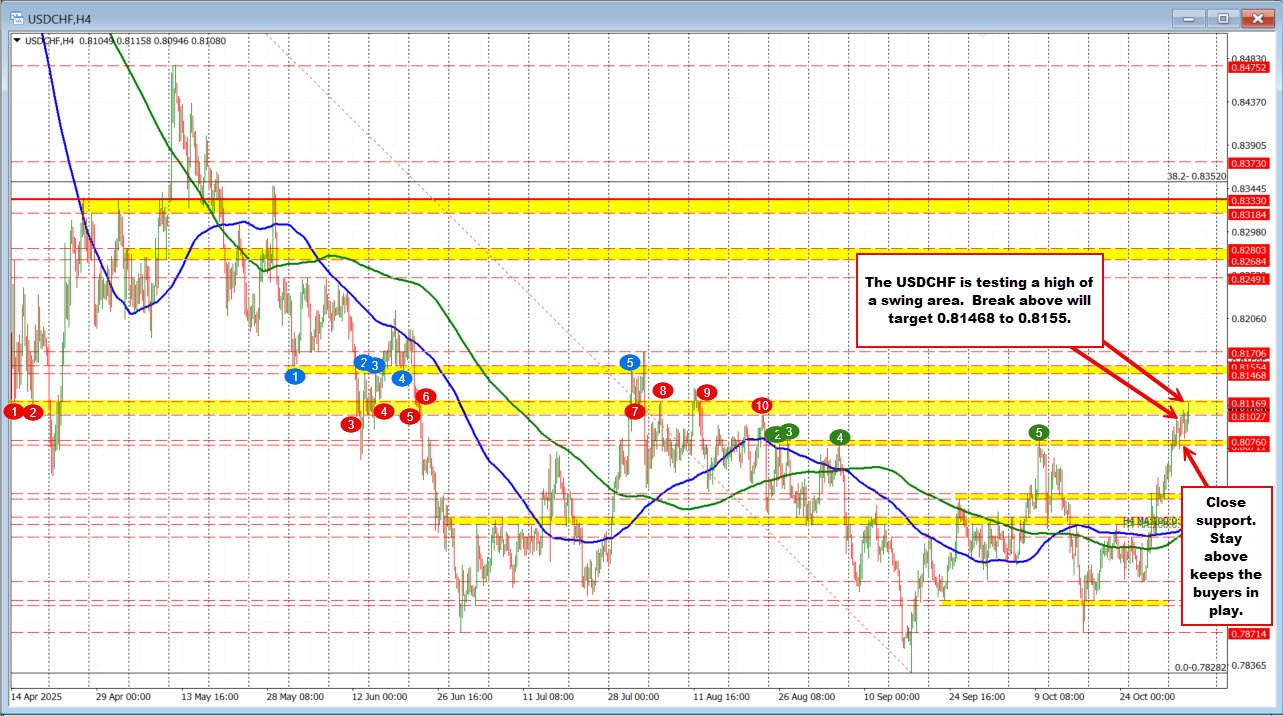1283x716 pixels.
Task: Select red marker 10 near the 26 Aug area
Action: tap(762, 406)
